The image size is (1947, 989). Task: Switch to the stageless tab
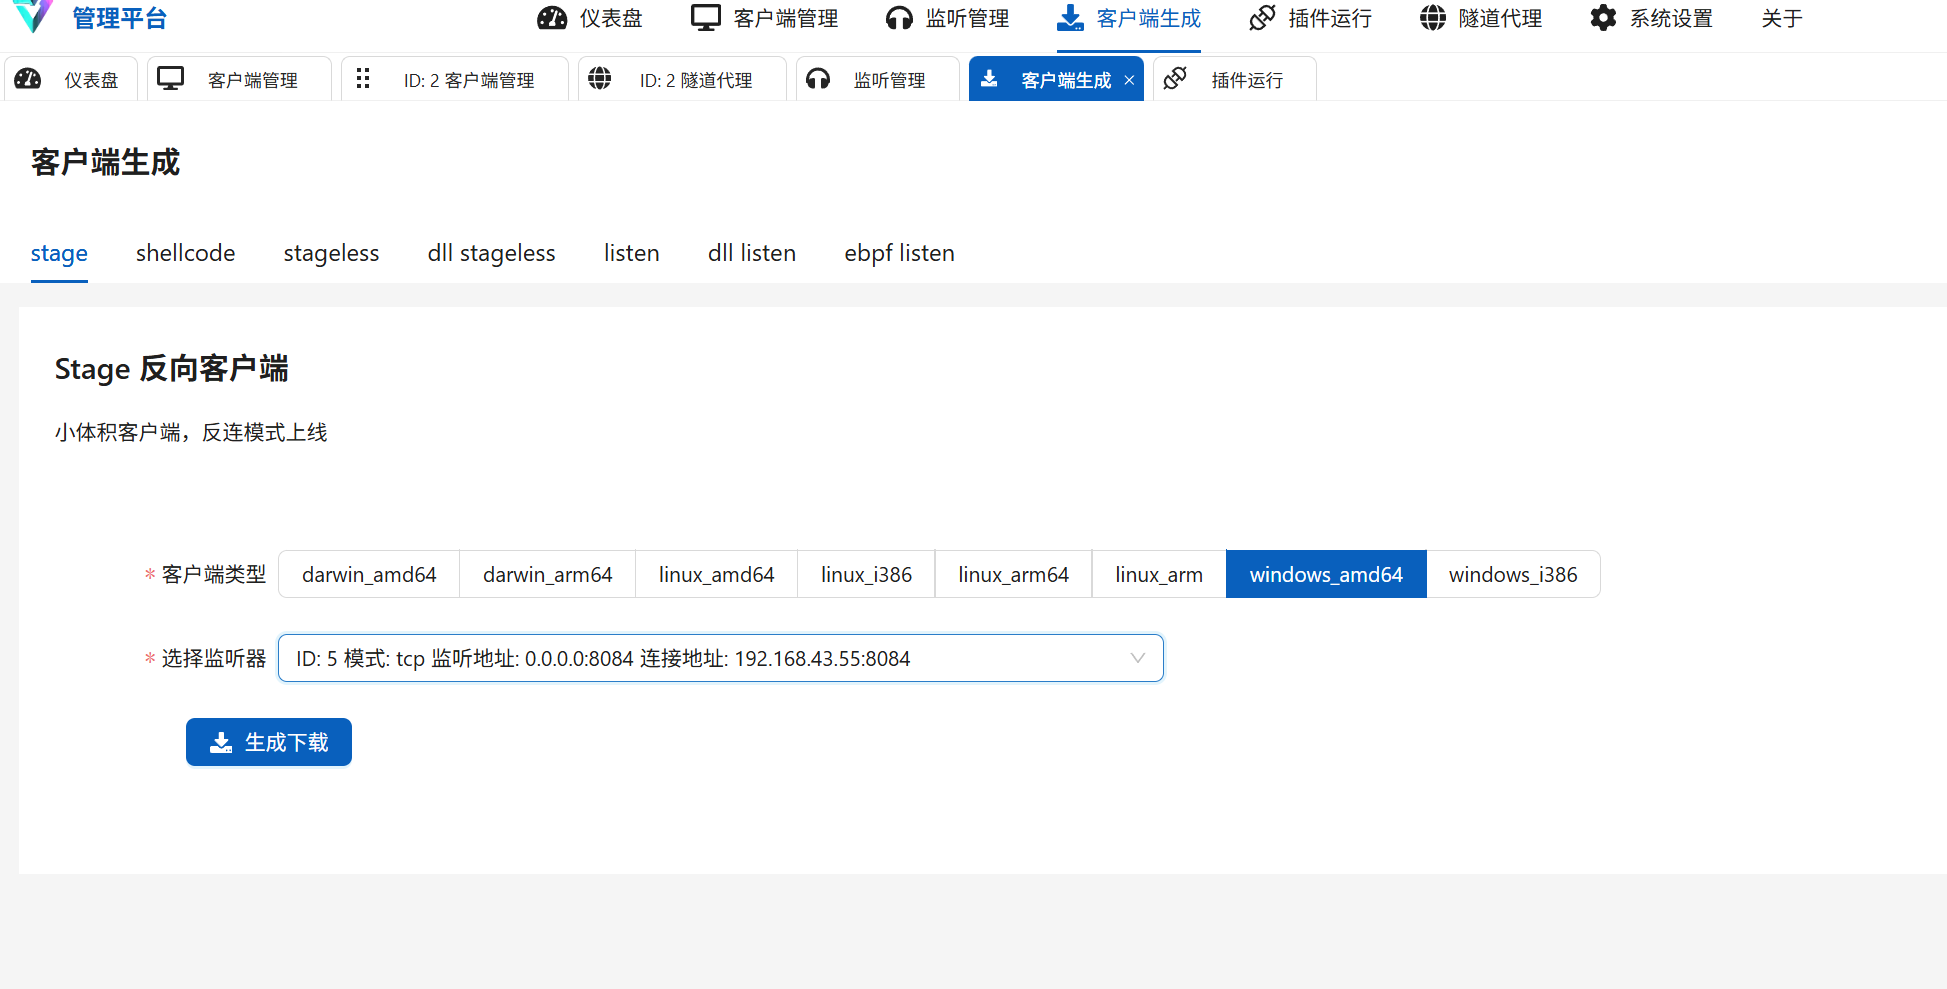coord(331,253)
